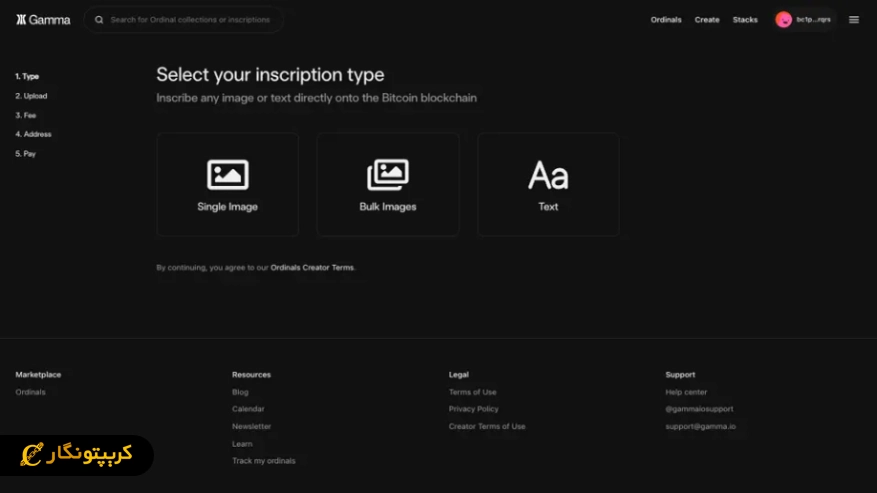Select step 1. Type
The width and height of the screenshot is (877, 493).
[x=27, y=76]
